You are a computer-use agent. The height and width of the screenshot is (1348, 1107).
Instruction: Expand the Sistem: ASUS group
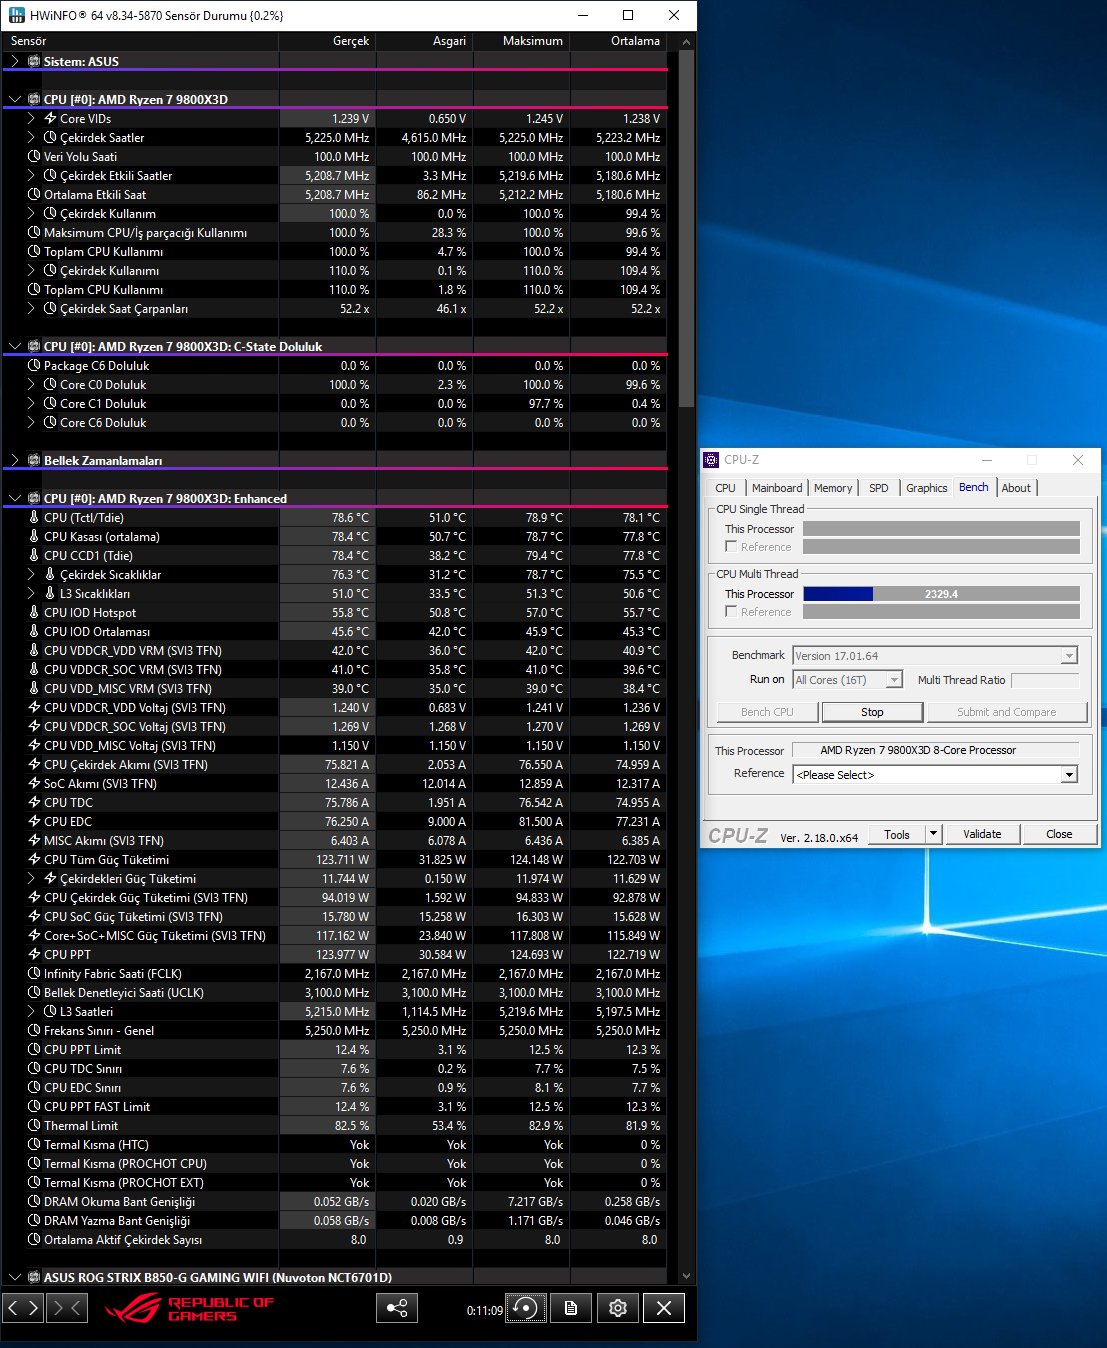tap(14, 61)
